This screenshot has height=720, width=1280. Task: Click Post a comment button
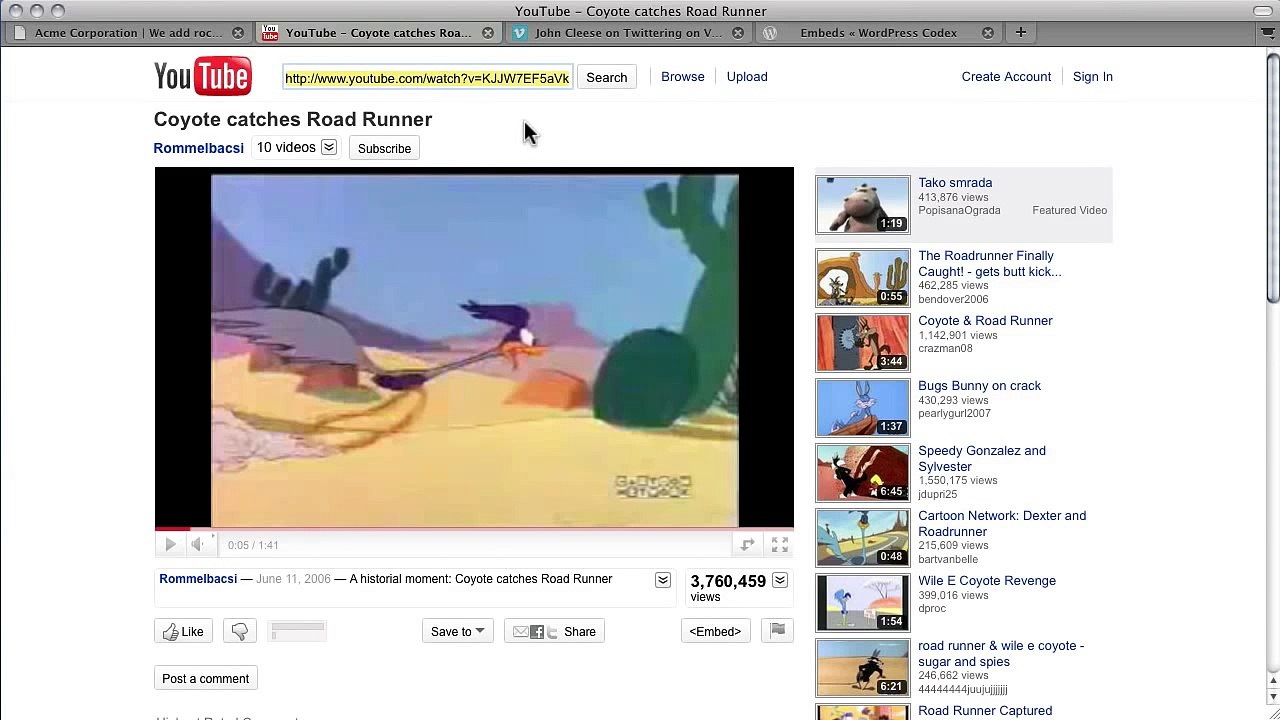click(206, 679)
